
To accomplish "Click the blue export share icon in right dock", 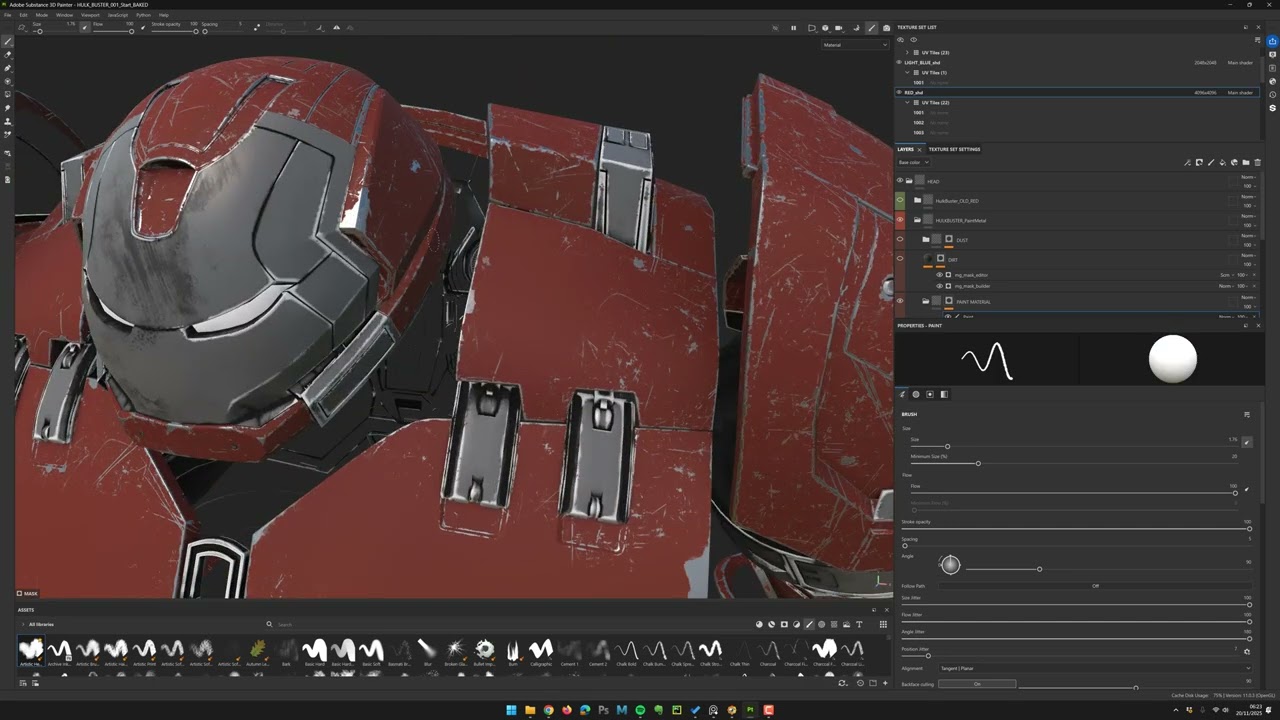I will 1272,42.
